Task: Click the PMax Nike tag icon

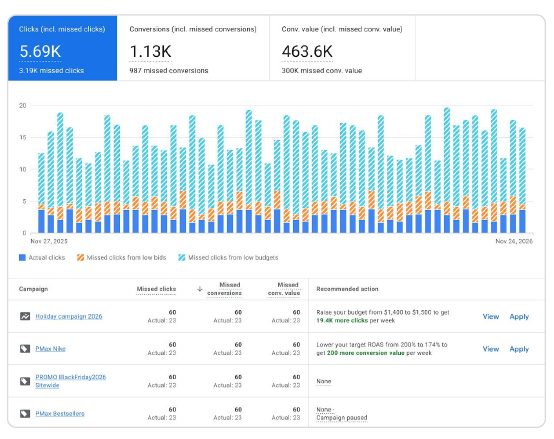Action: click(25, 349)
